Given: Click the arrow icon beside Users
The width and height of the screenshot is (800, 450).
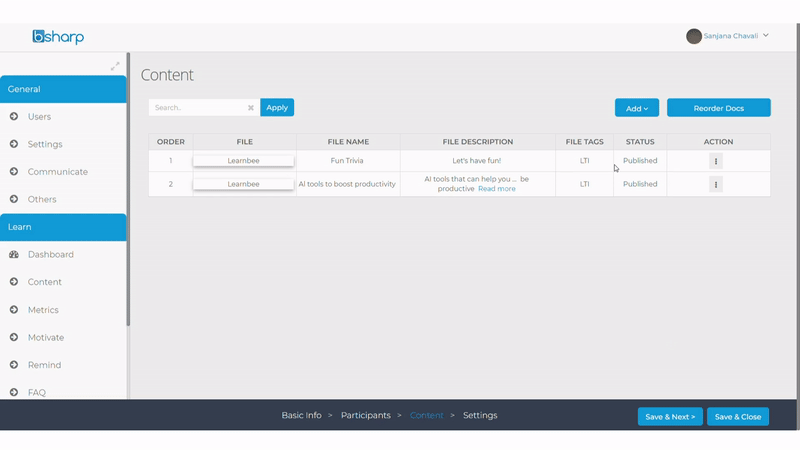Looking at the screenshot, I should (x=14, y=116).
